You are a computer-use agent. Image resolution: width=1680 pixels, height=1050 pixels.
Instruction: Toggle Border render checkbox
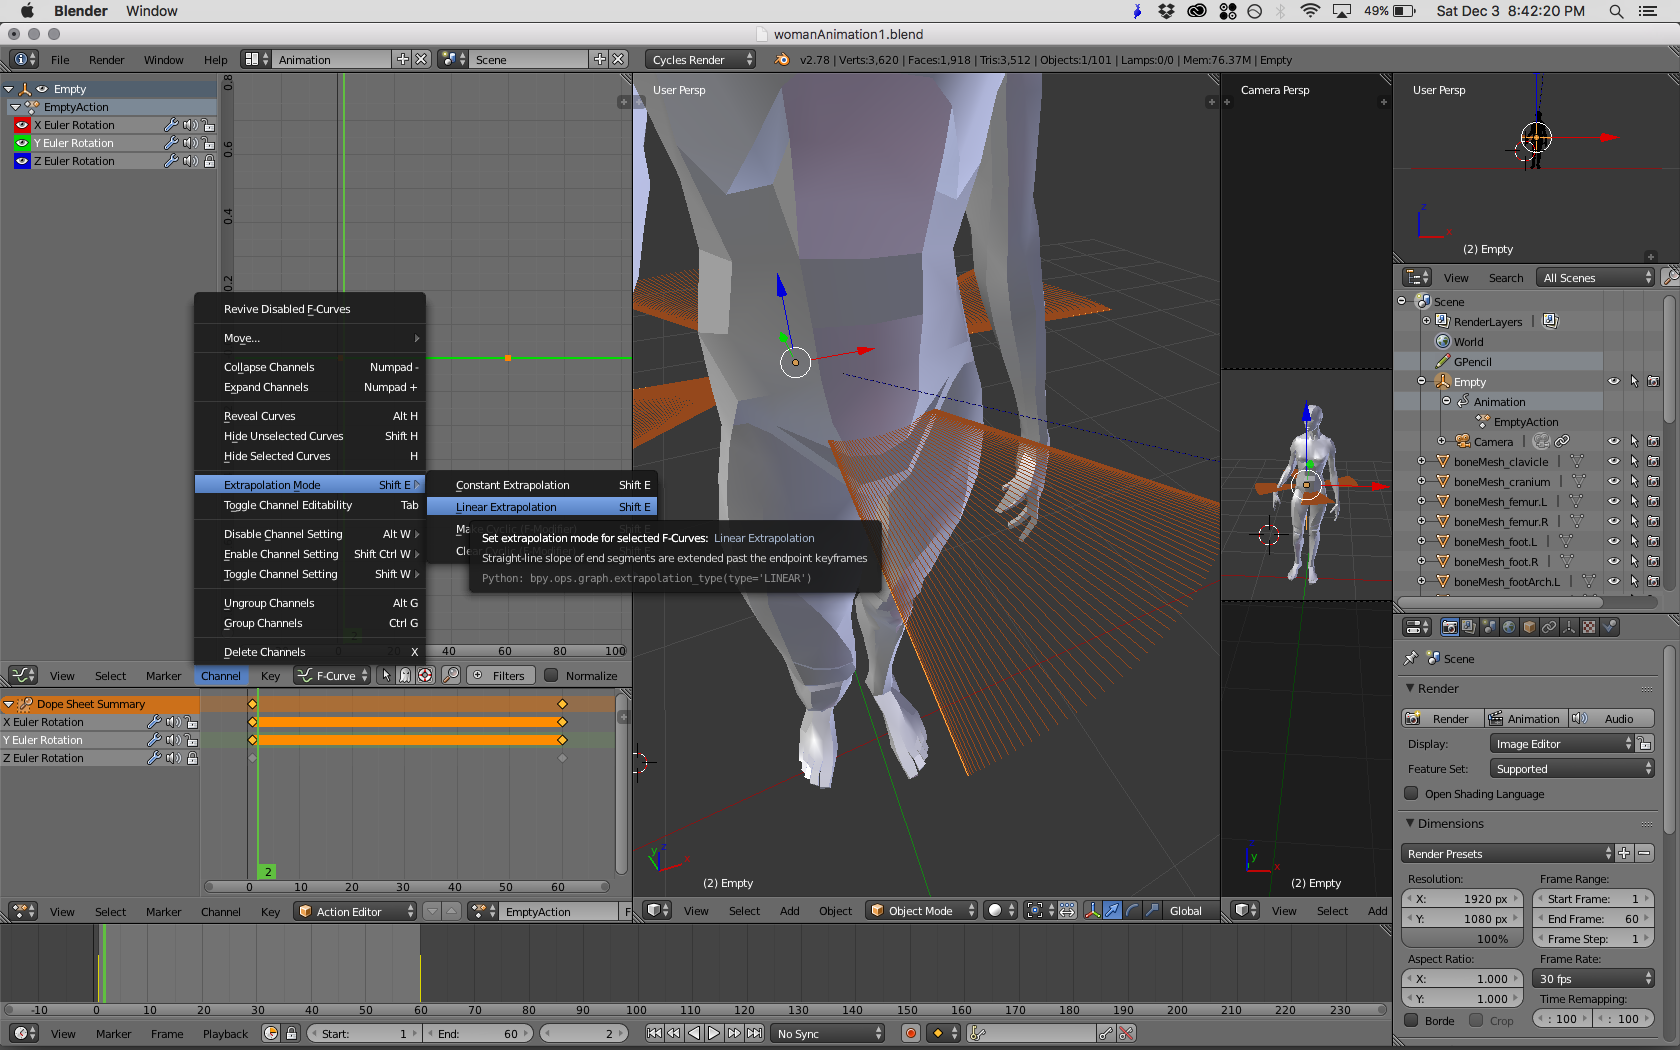click(x=1412, y=1021)
